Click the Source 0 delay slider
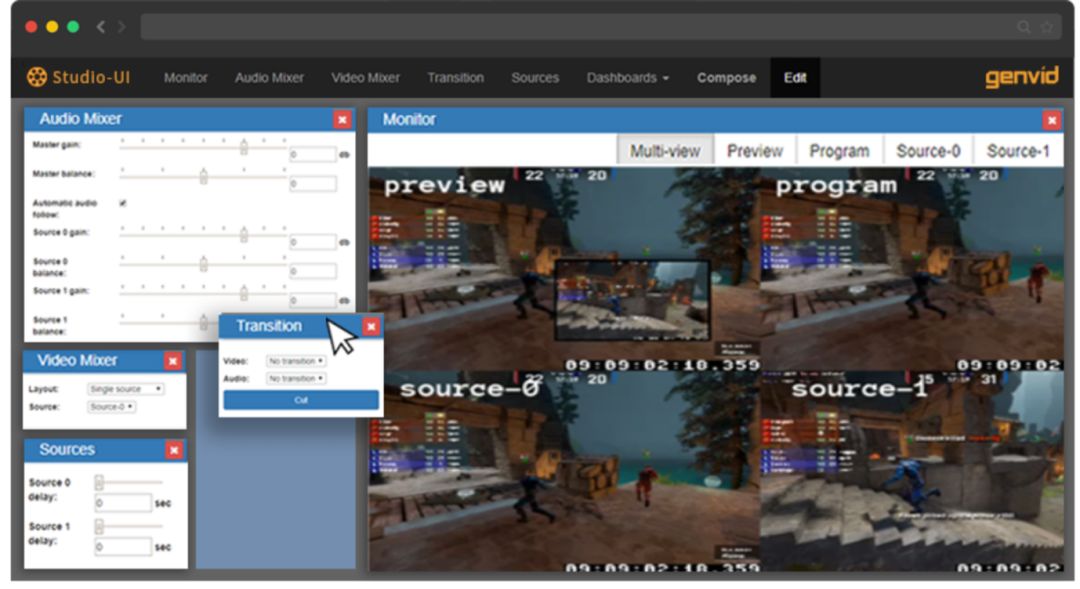 click(129, 482)
